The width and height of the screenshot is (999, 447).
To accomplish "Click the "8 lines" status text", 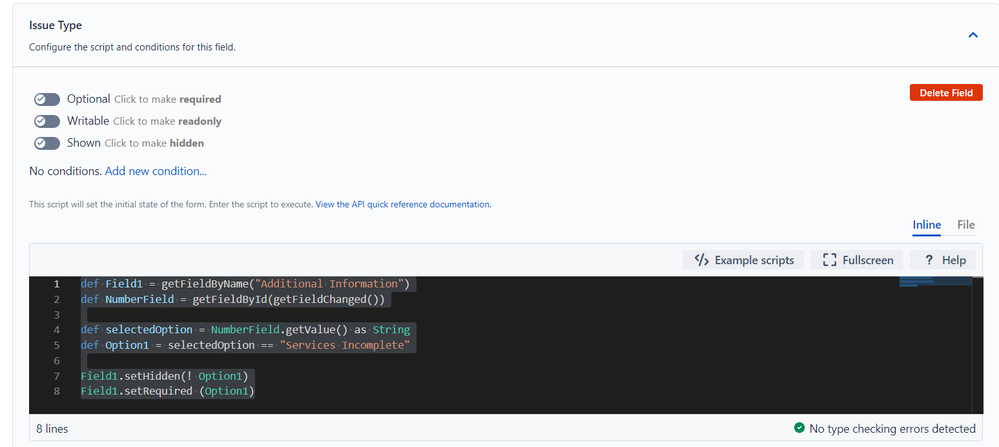I will click(x=52, y=429).
